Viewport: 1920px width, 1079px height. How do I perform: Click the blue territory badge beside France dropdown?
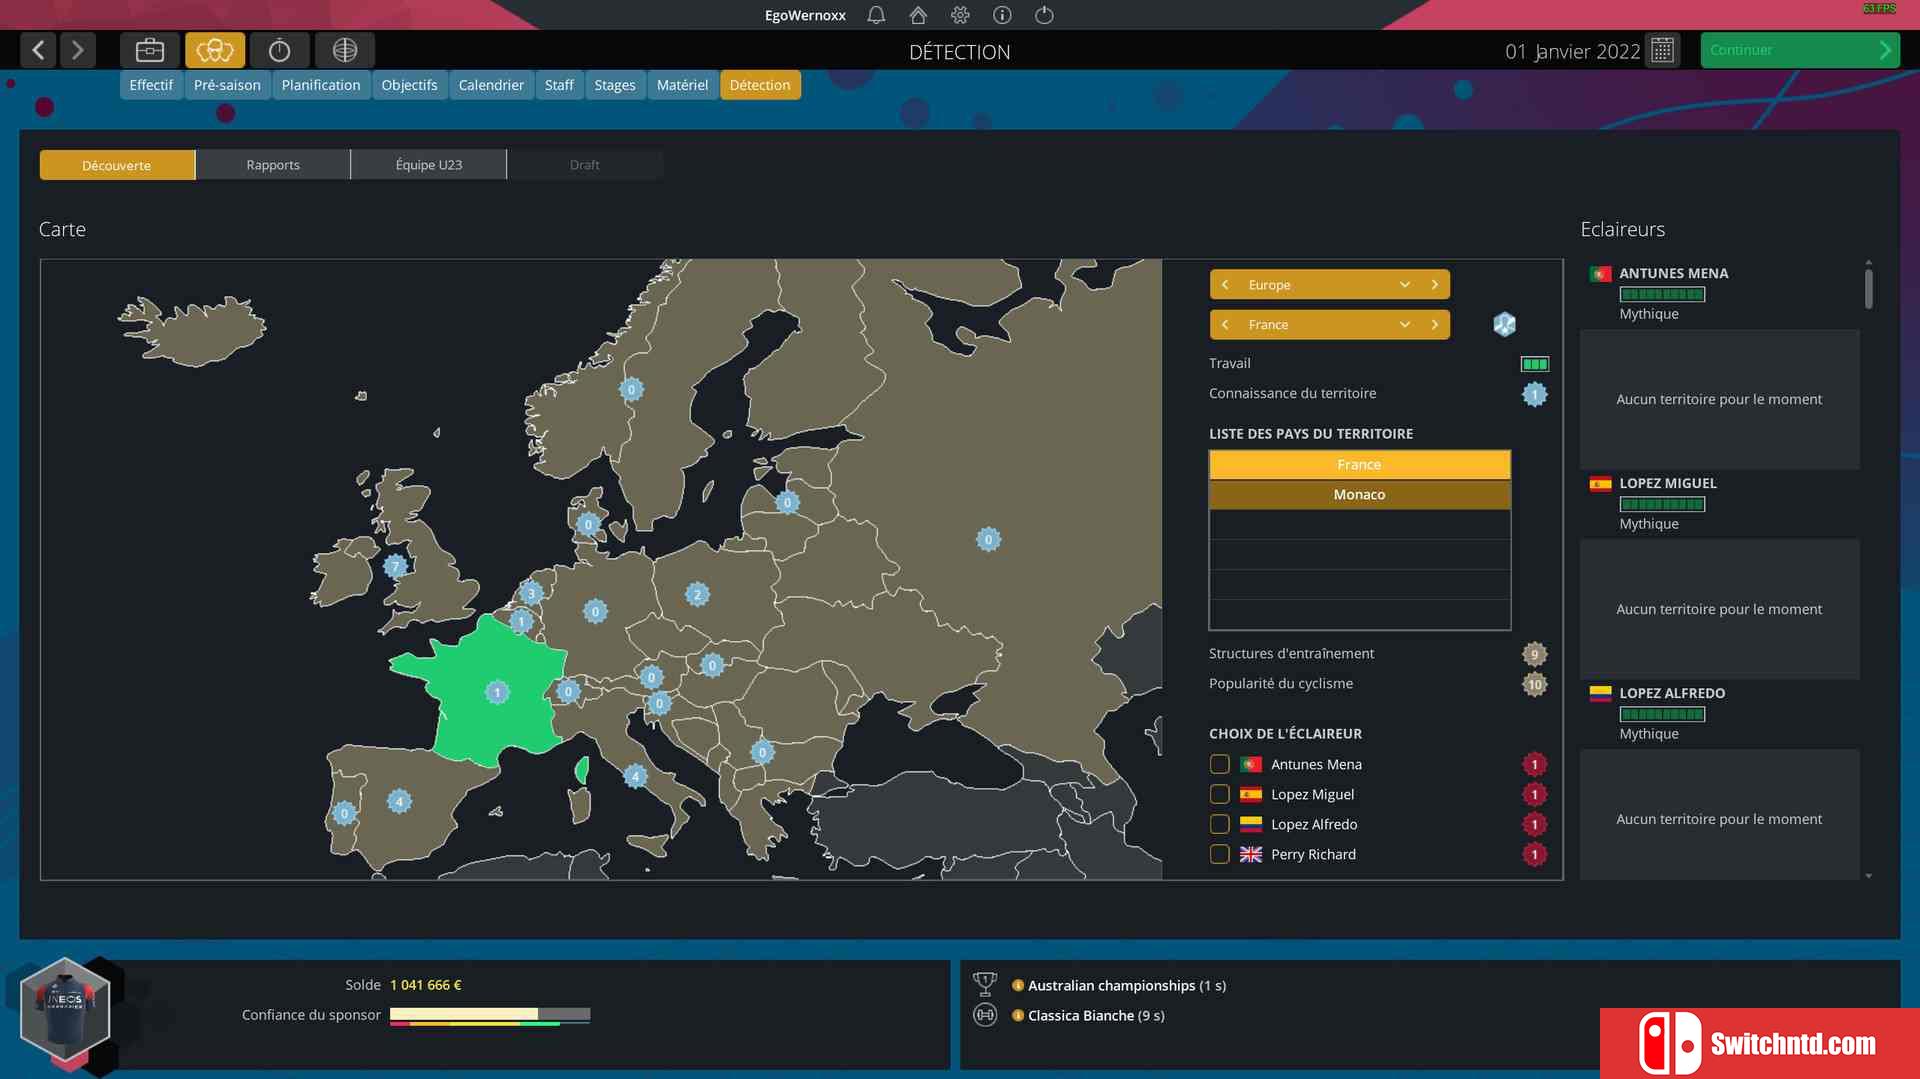click(x=1504, y=324)
